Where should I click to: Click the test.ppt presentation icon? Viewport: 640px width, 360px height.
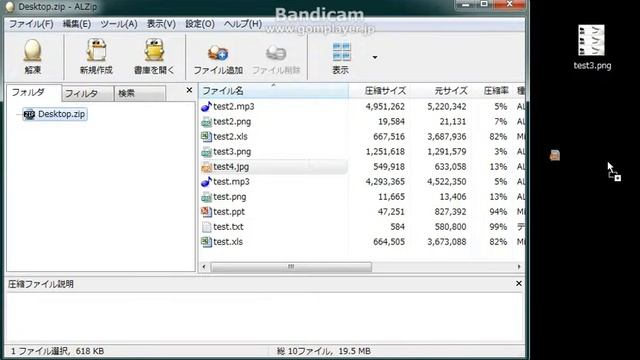coord(207,212)
